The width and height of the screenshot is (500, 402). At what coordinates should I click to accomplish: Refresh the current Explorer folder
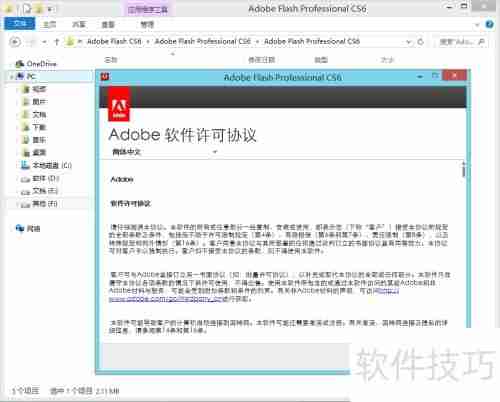(x=421, y=42)
